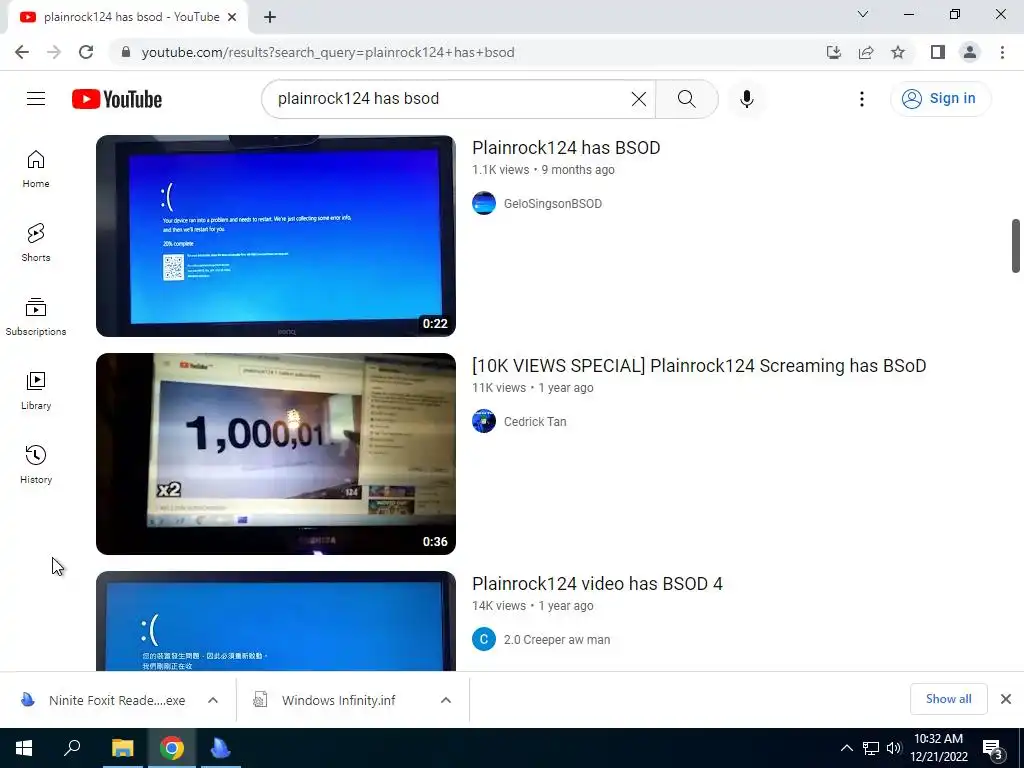This screenshot has height=768, width=1024.
Task: Open Home in the sidebar
Action: (x=36, y=169)
